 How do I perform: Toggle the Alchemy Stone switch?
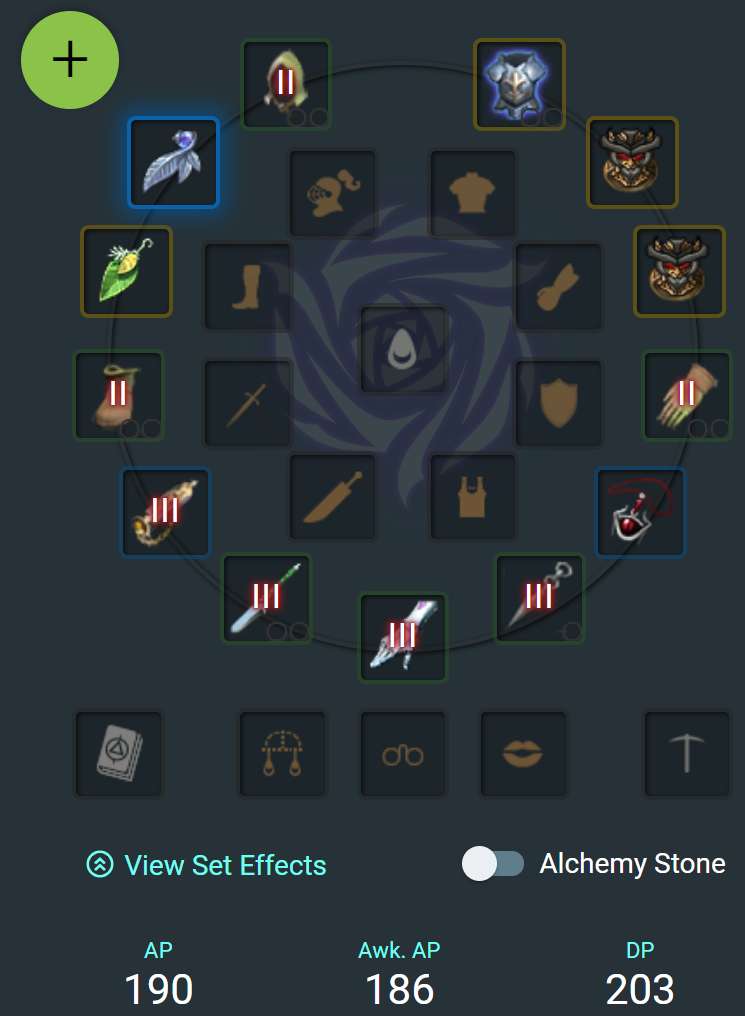tap(493, 864)
